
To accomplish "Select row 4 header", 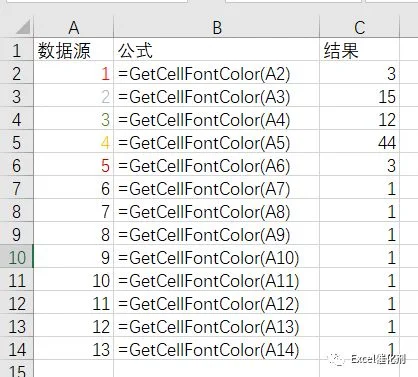I will coord(17,118).
